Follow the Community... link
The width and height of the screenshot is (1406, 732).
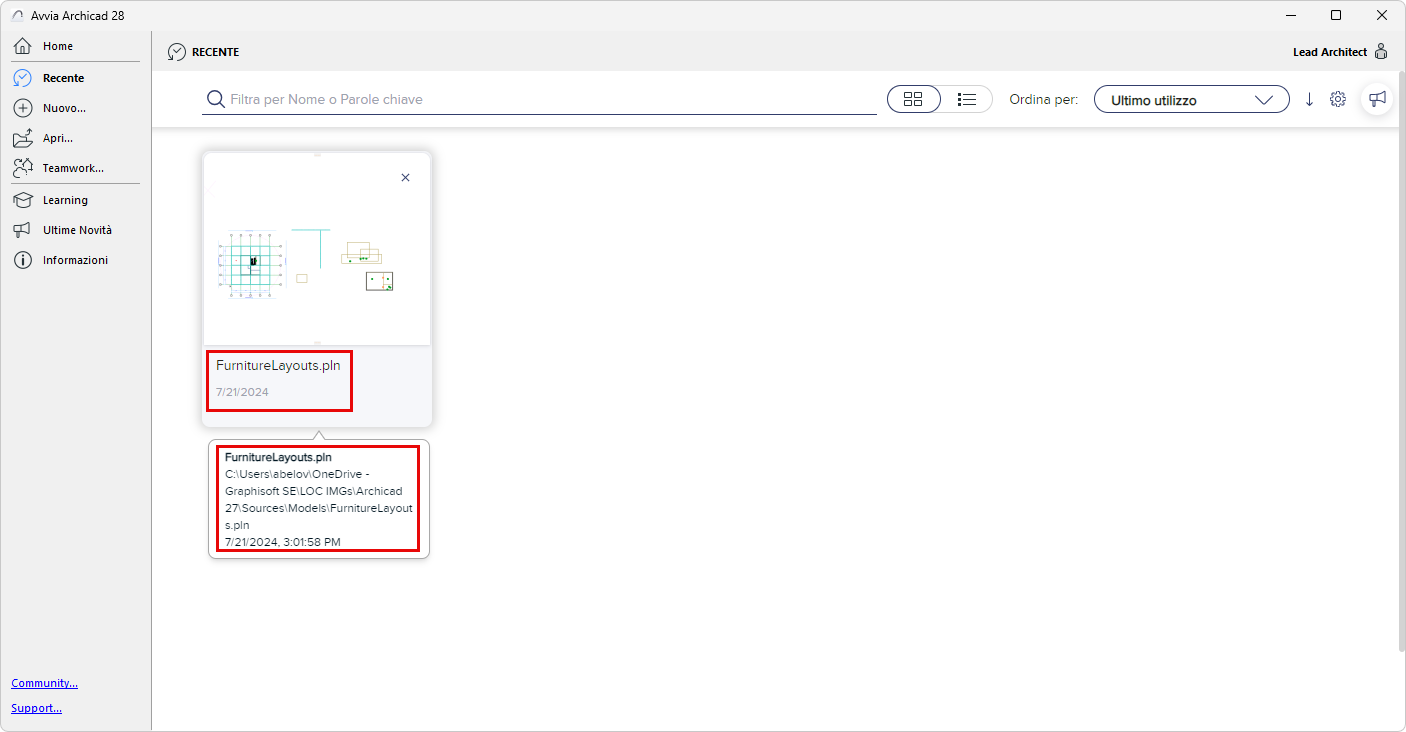[x=44, y=683]
